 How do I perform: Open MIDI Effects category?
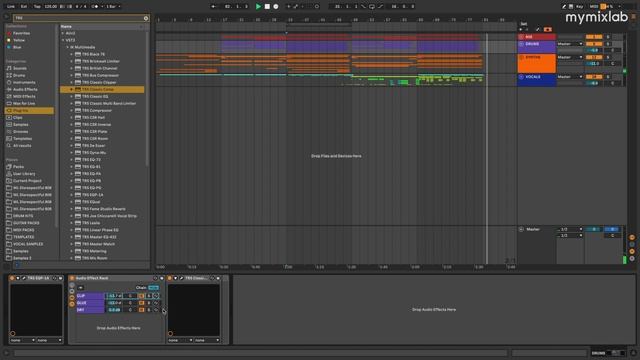point(24,96)
